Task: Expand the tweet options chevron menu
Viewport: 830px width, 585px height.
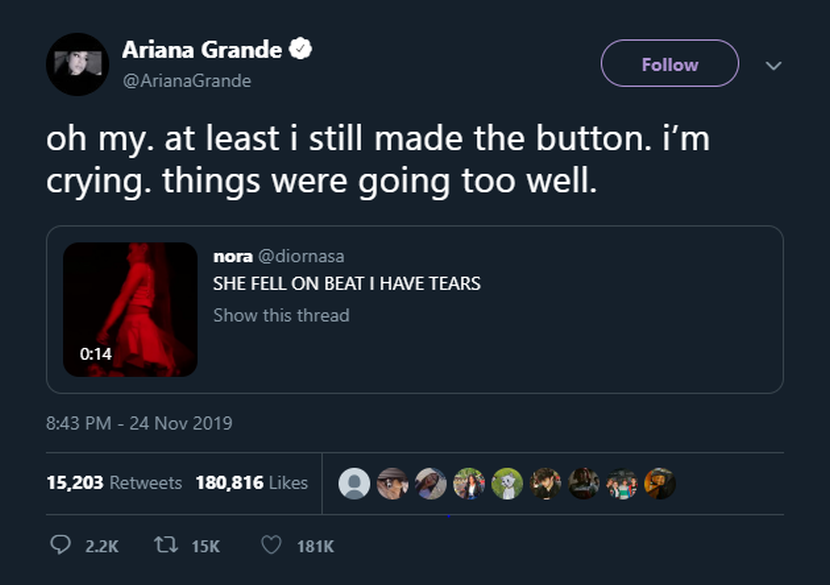Action: [771, 65]
